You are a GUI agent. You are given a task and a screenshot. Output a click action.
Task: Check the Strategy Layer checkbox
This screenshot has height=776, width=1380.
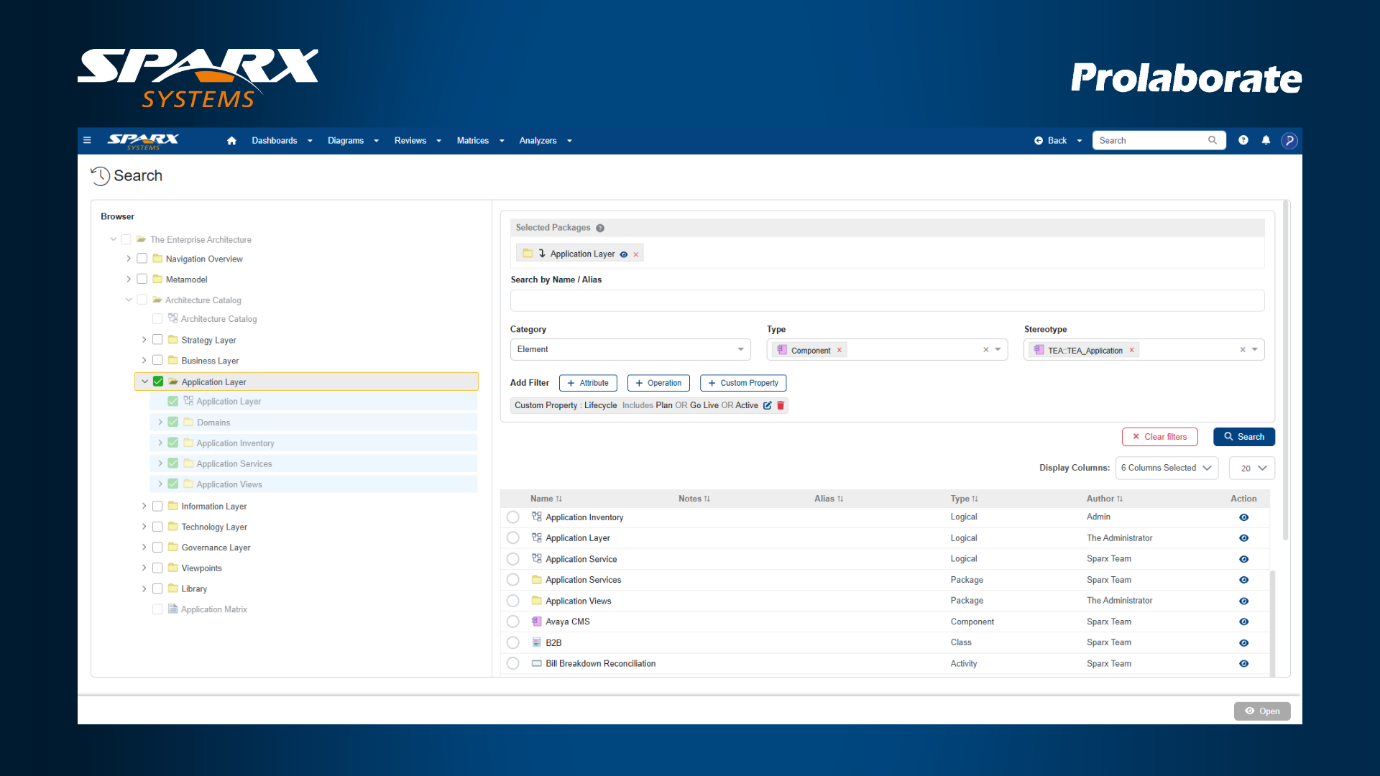[157, 340]
